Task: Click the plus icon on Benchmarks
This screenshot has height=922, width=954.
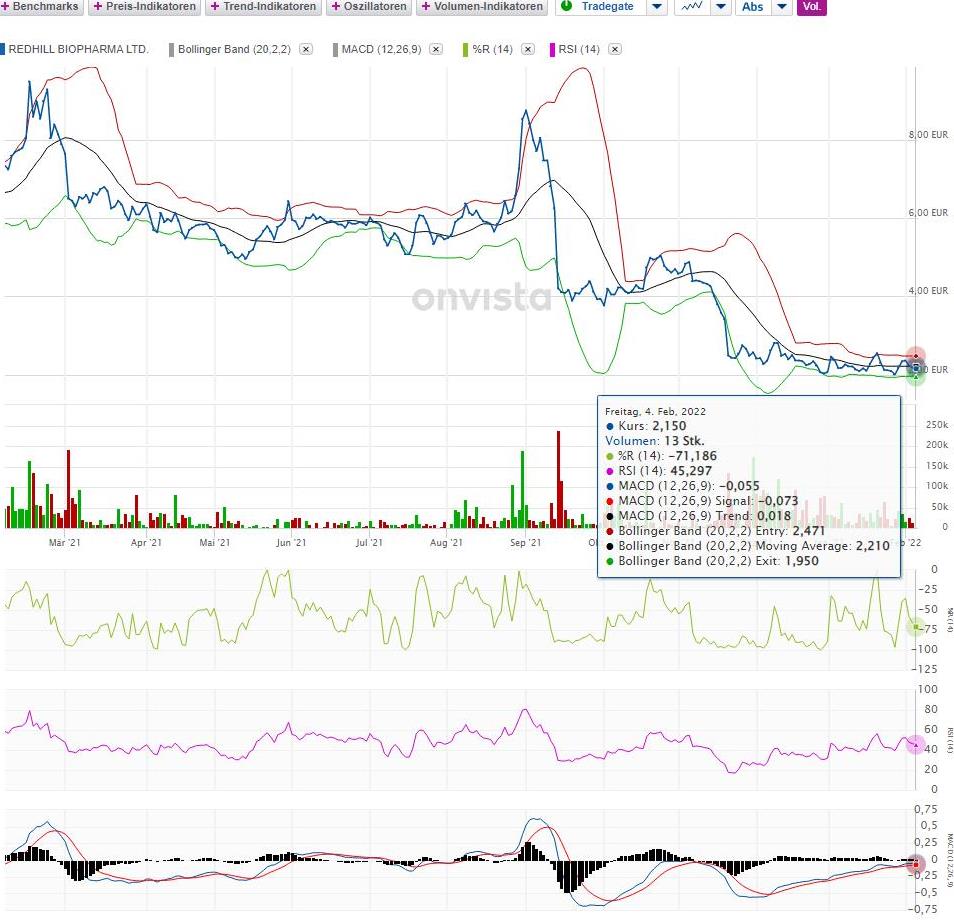Action: click(6, 7)
